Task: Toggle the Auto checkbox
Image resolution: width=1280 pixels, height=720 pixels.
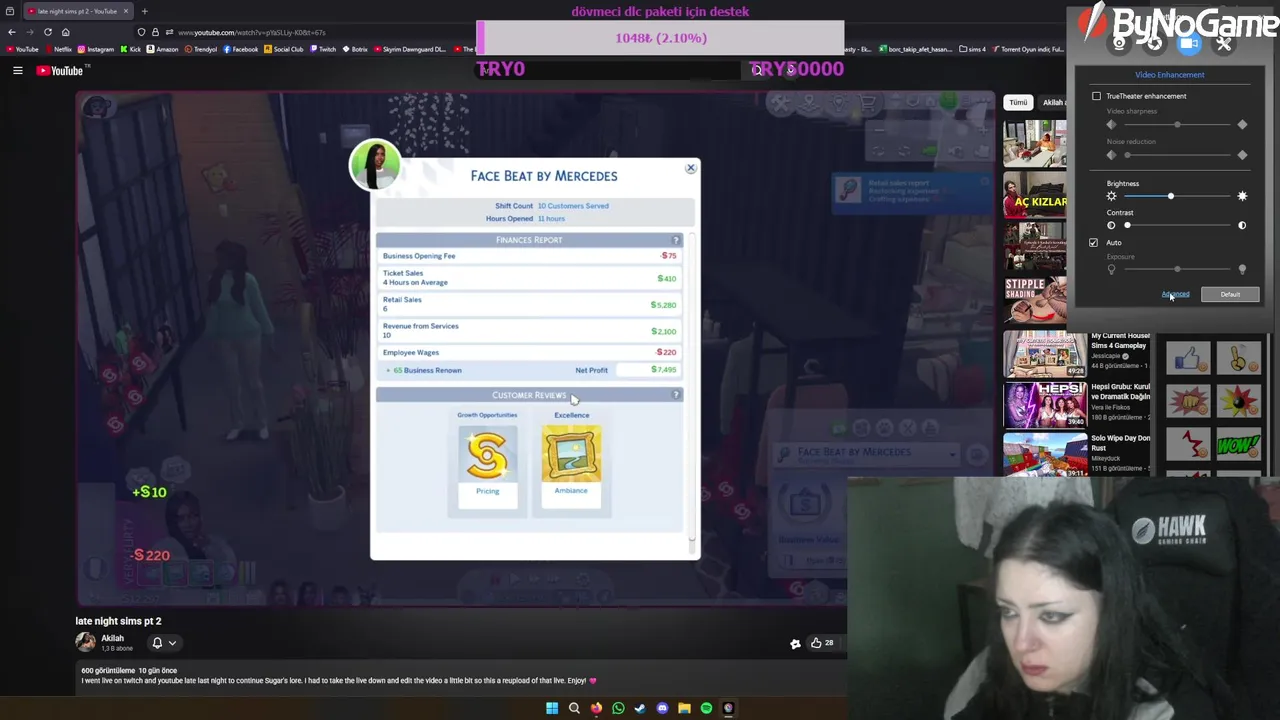Action: (x=1093, y=242)
